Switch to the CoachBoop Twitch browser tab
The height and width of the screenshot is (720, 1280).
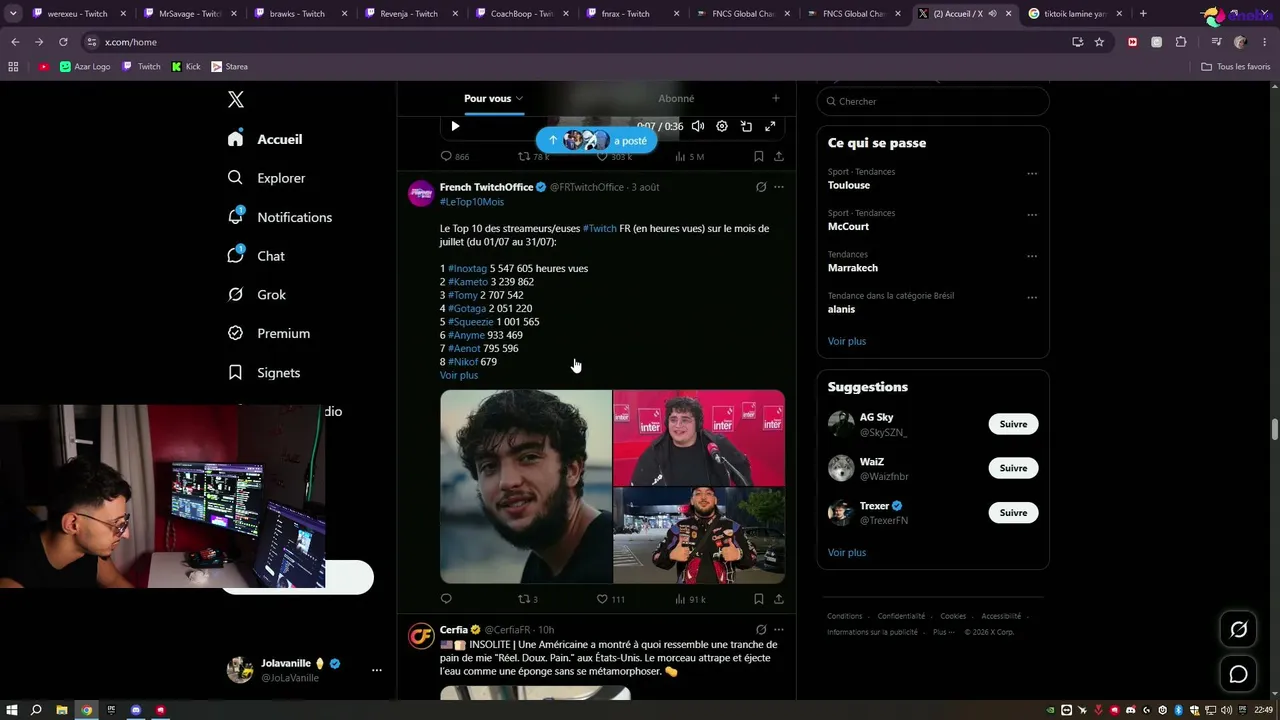tap(520, 14)
